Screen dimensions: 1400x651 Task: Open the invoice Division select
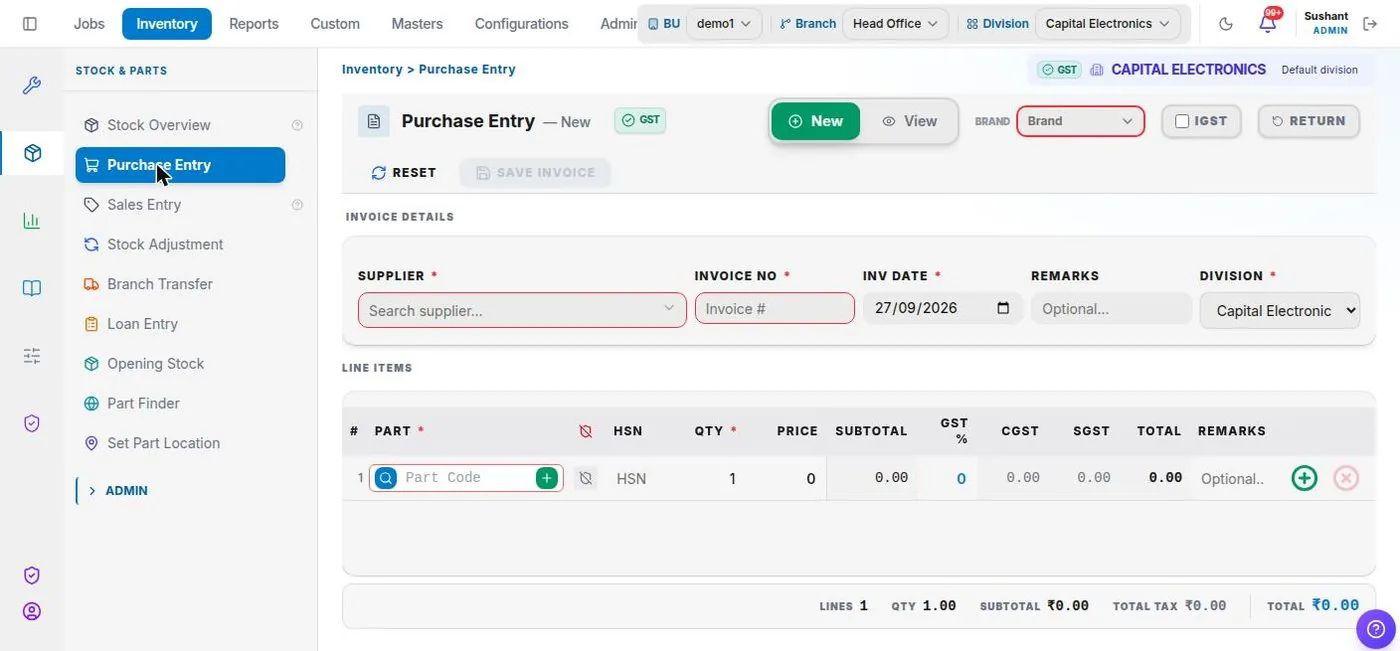pyautogui.click(x=1280, y=310)
